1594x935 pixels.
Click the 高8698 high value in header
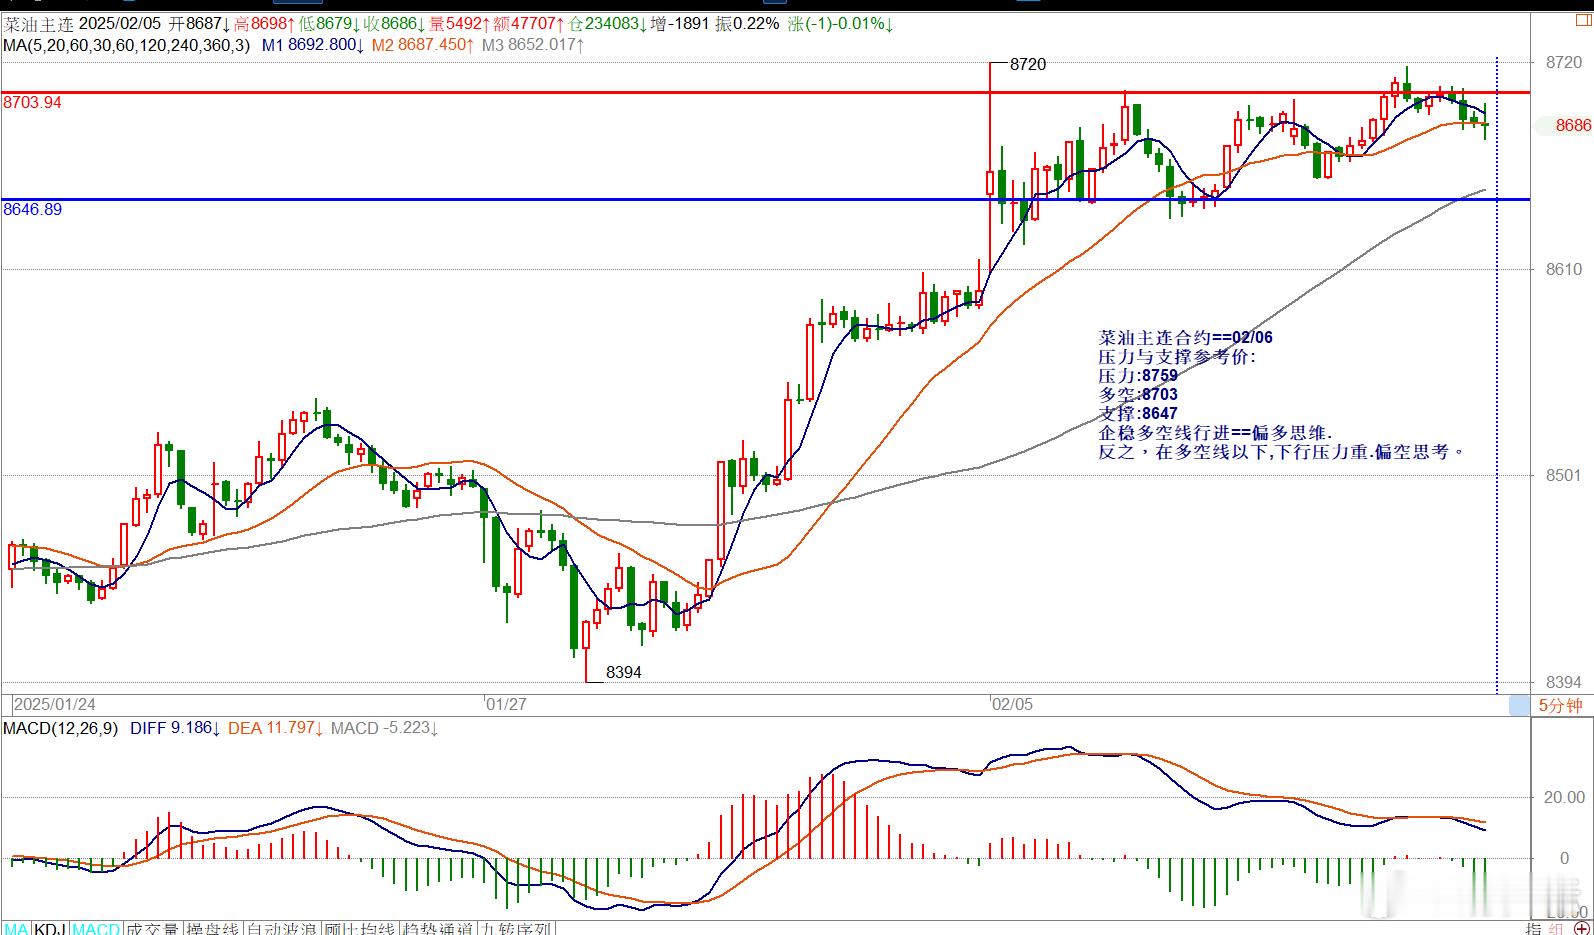point(263,23)
